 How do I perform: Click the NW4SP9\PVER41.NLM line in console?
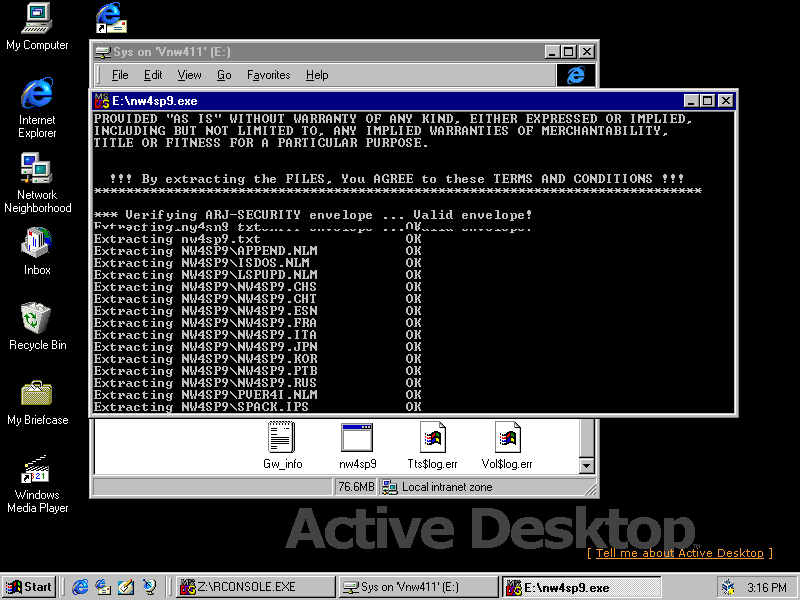258,395
